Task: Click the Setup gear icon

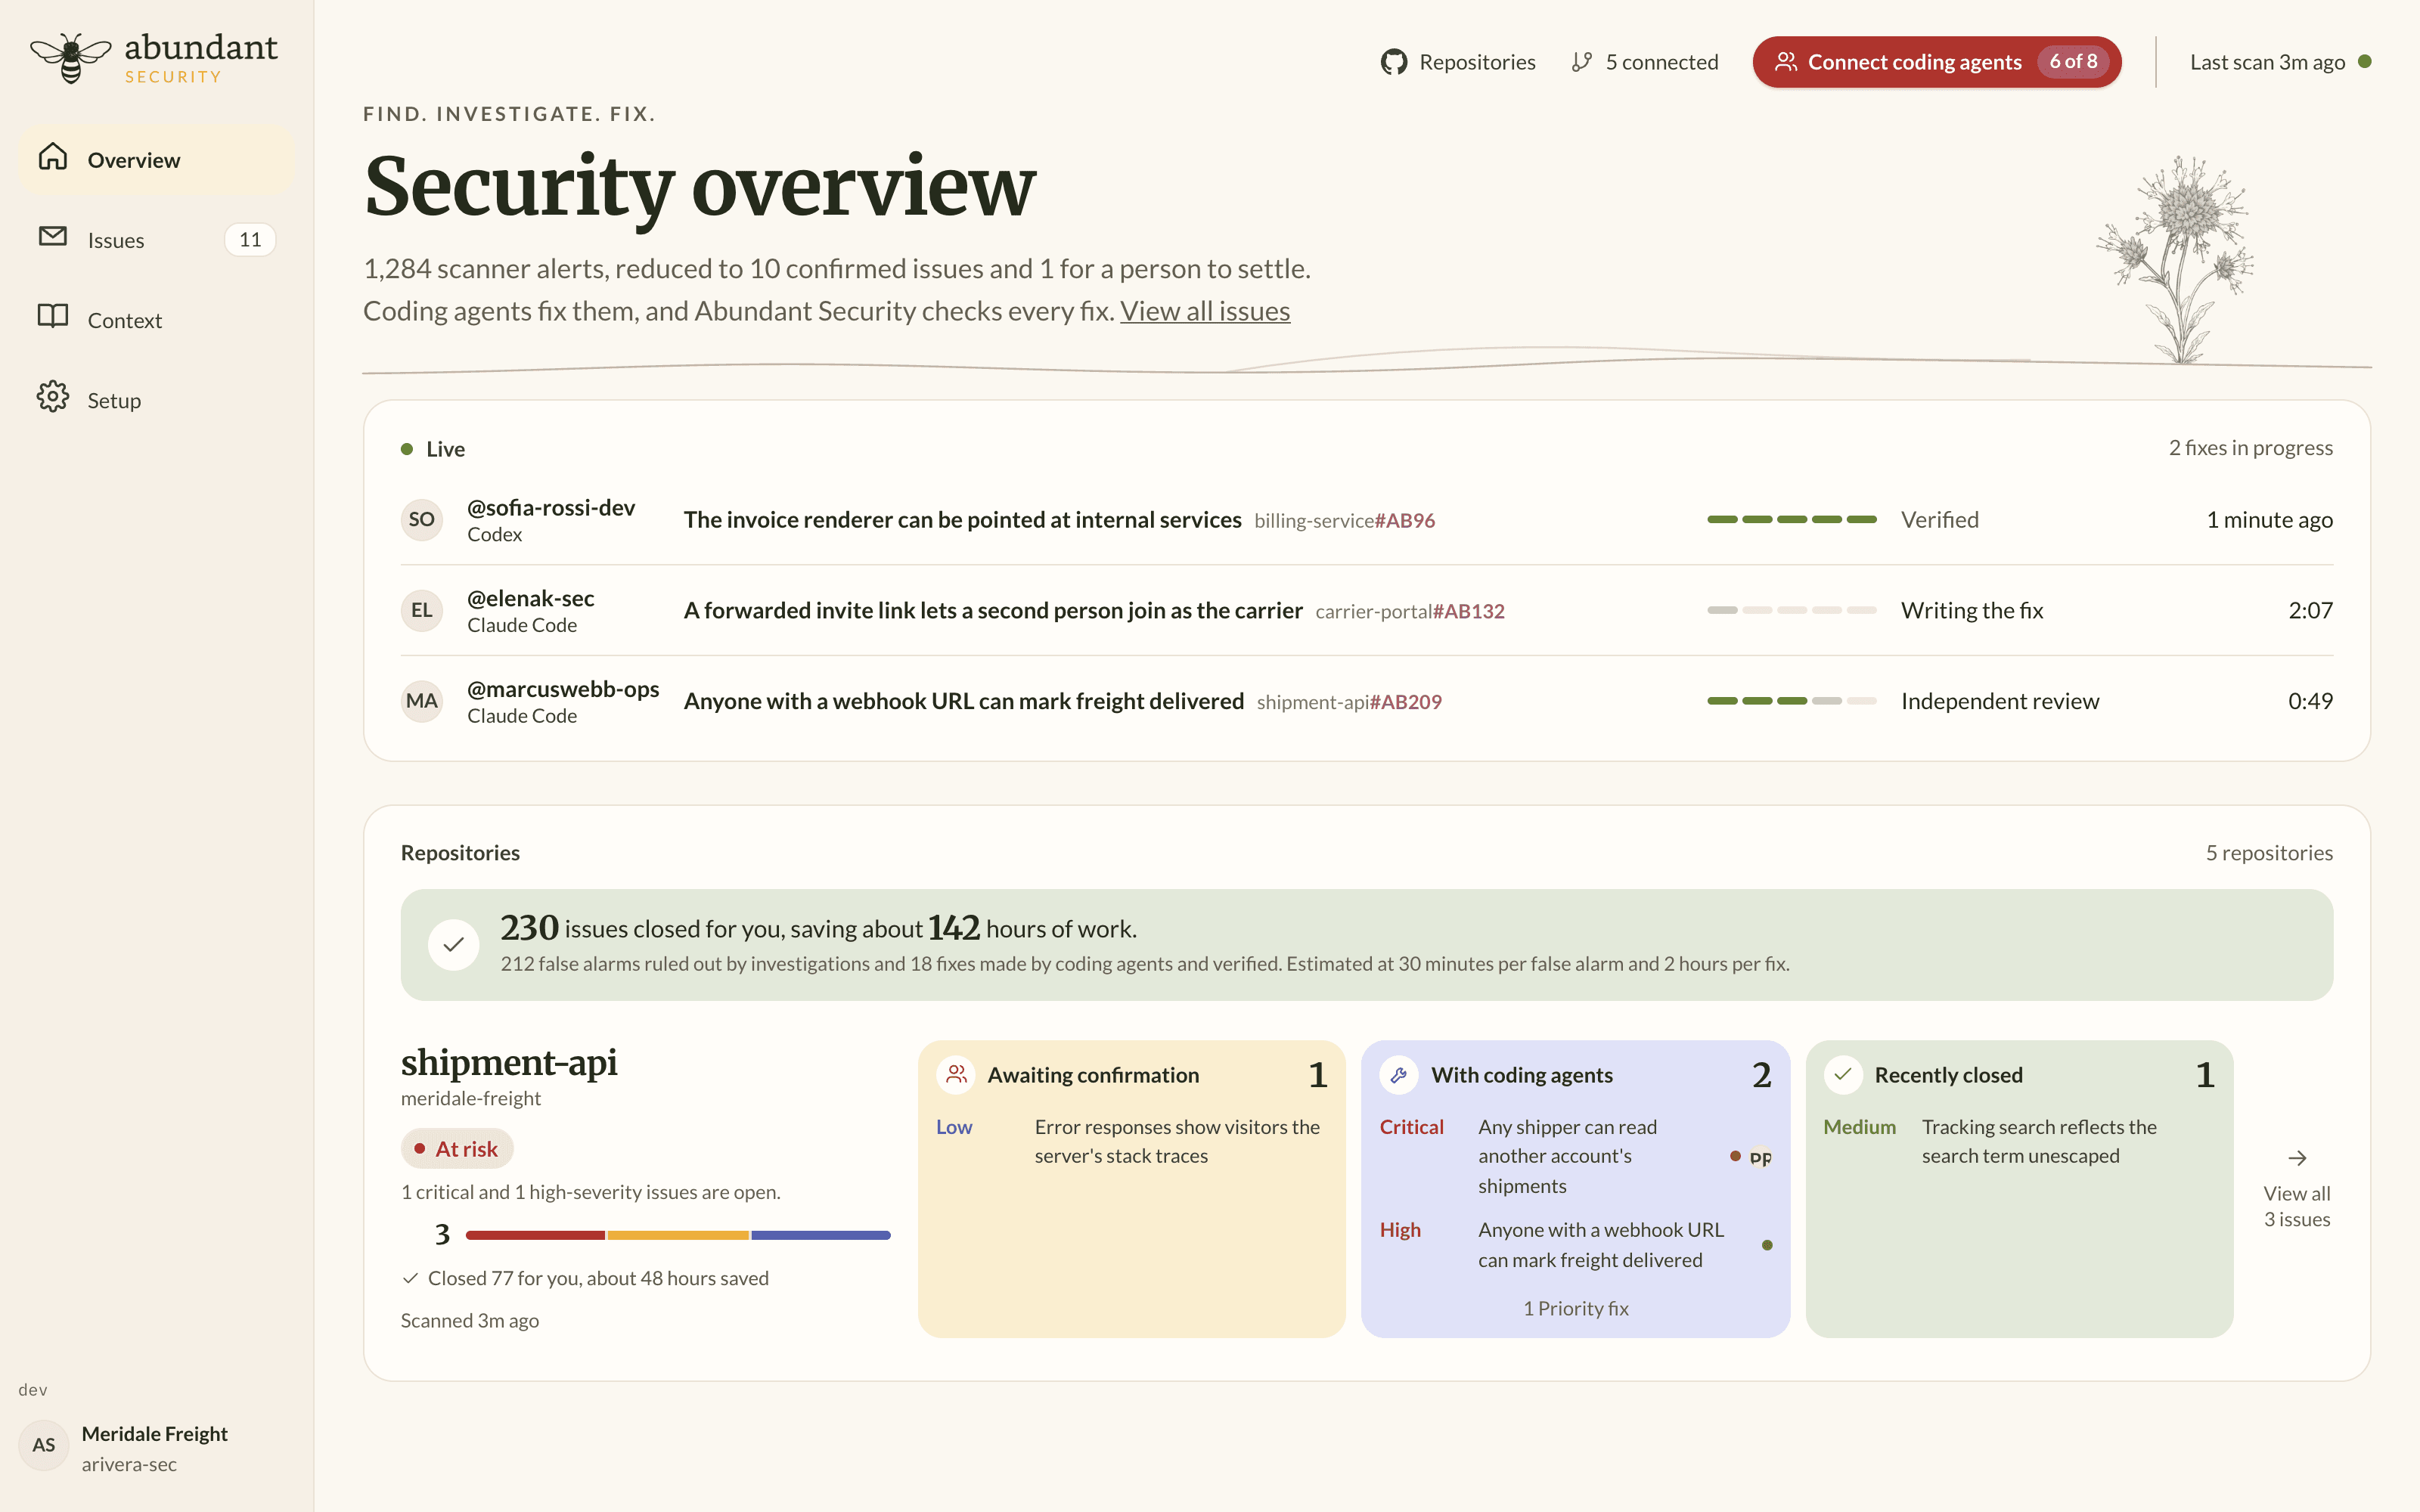Action: tap(53, 397)
